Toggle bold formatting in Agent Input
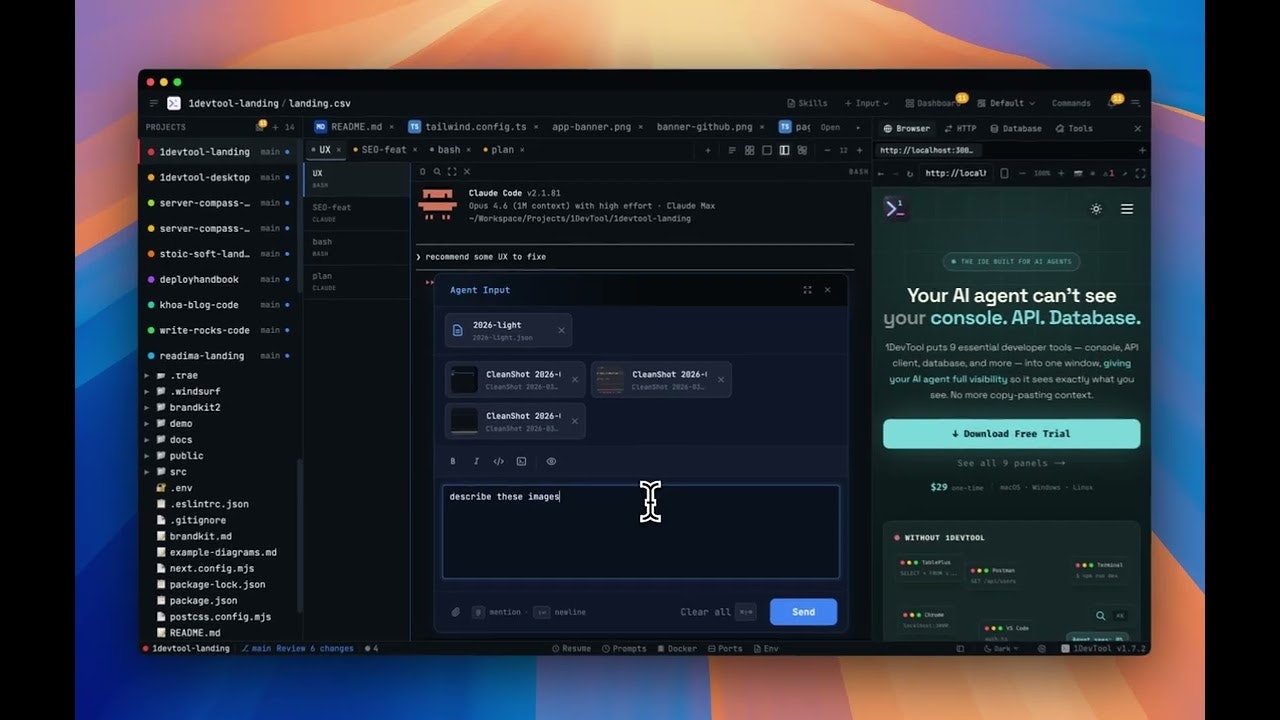The height and width of the screenshot is (720, 1280). pos(453,461)
